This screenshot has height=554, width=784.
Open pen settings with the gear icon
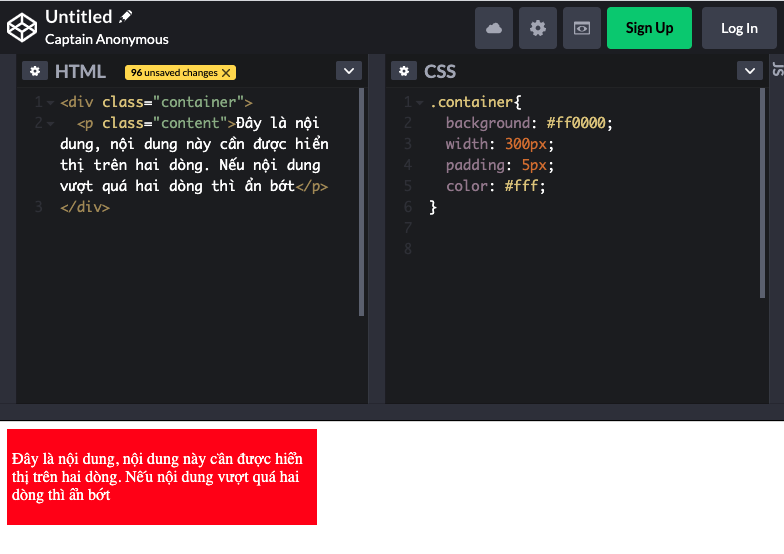click(538, 28)
